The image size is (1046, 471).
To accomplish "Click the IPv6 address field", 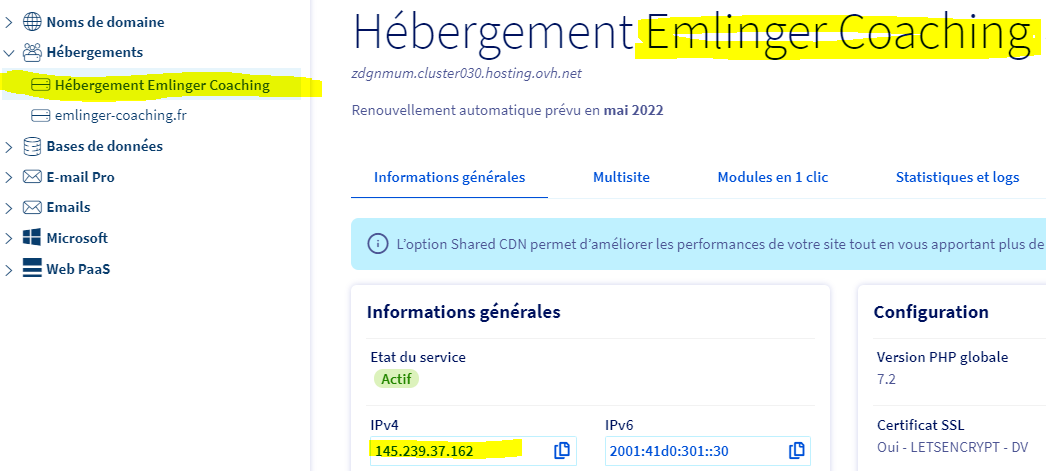I will tap(690, 451).
